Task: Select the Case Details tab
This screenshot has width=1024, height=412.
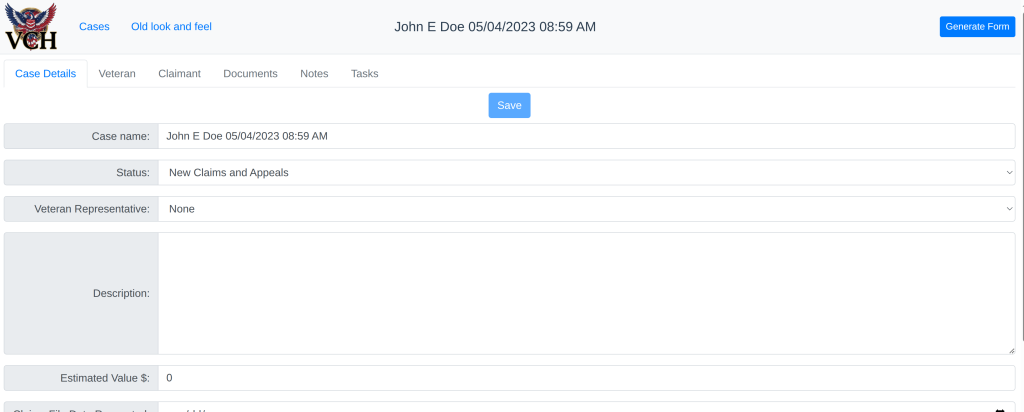Action: (x=45, y=73)
